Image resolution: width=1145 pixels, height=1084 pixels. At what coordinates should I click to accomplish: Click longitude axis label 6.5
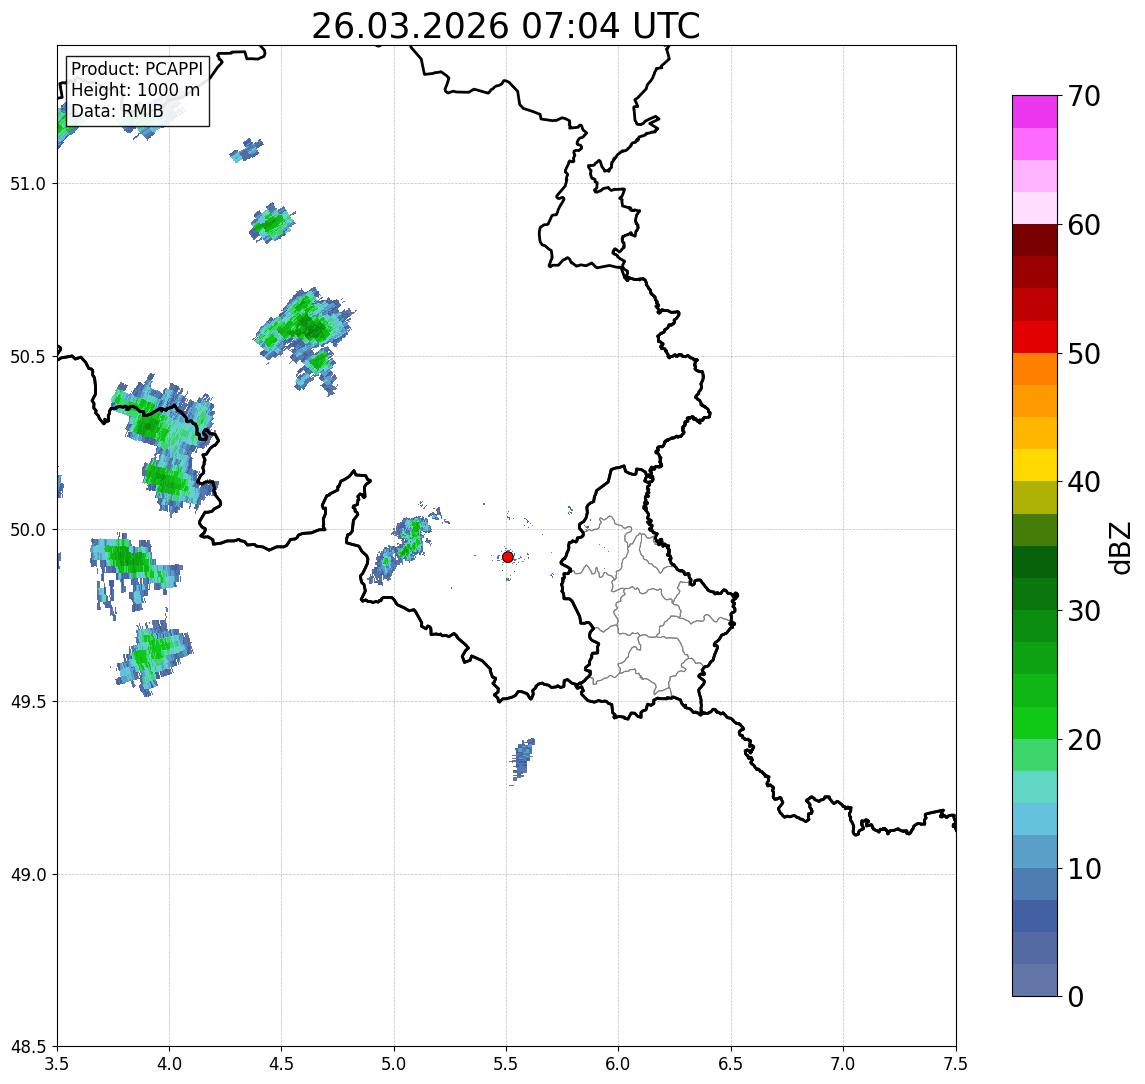[x=732, y=1064]
